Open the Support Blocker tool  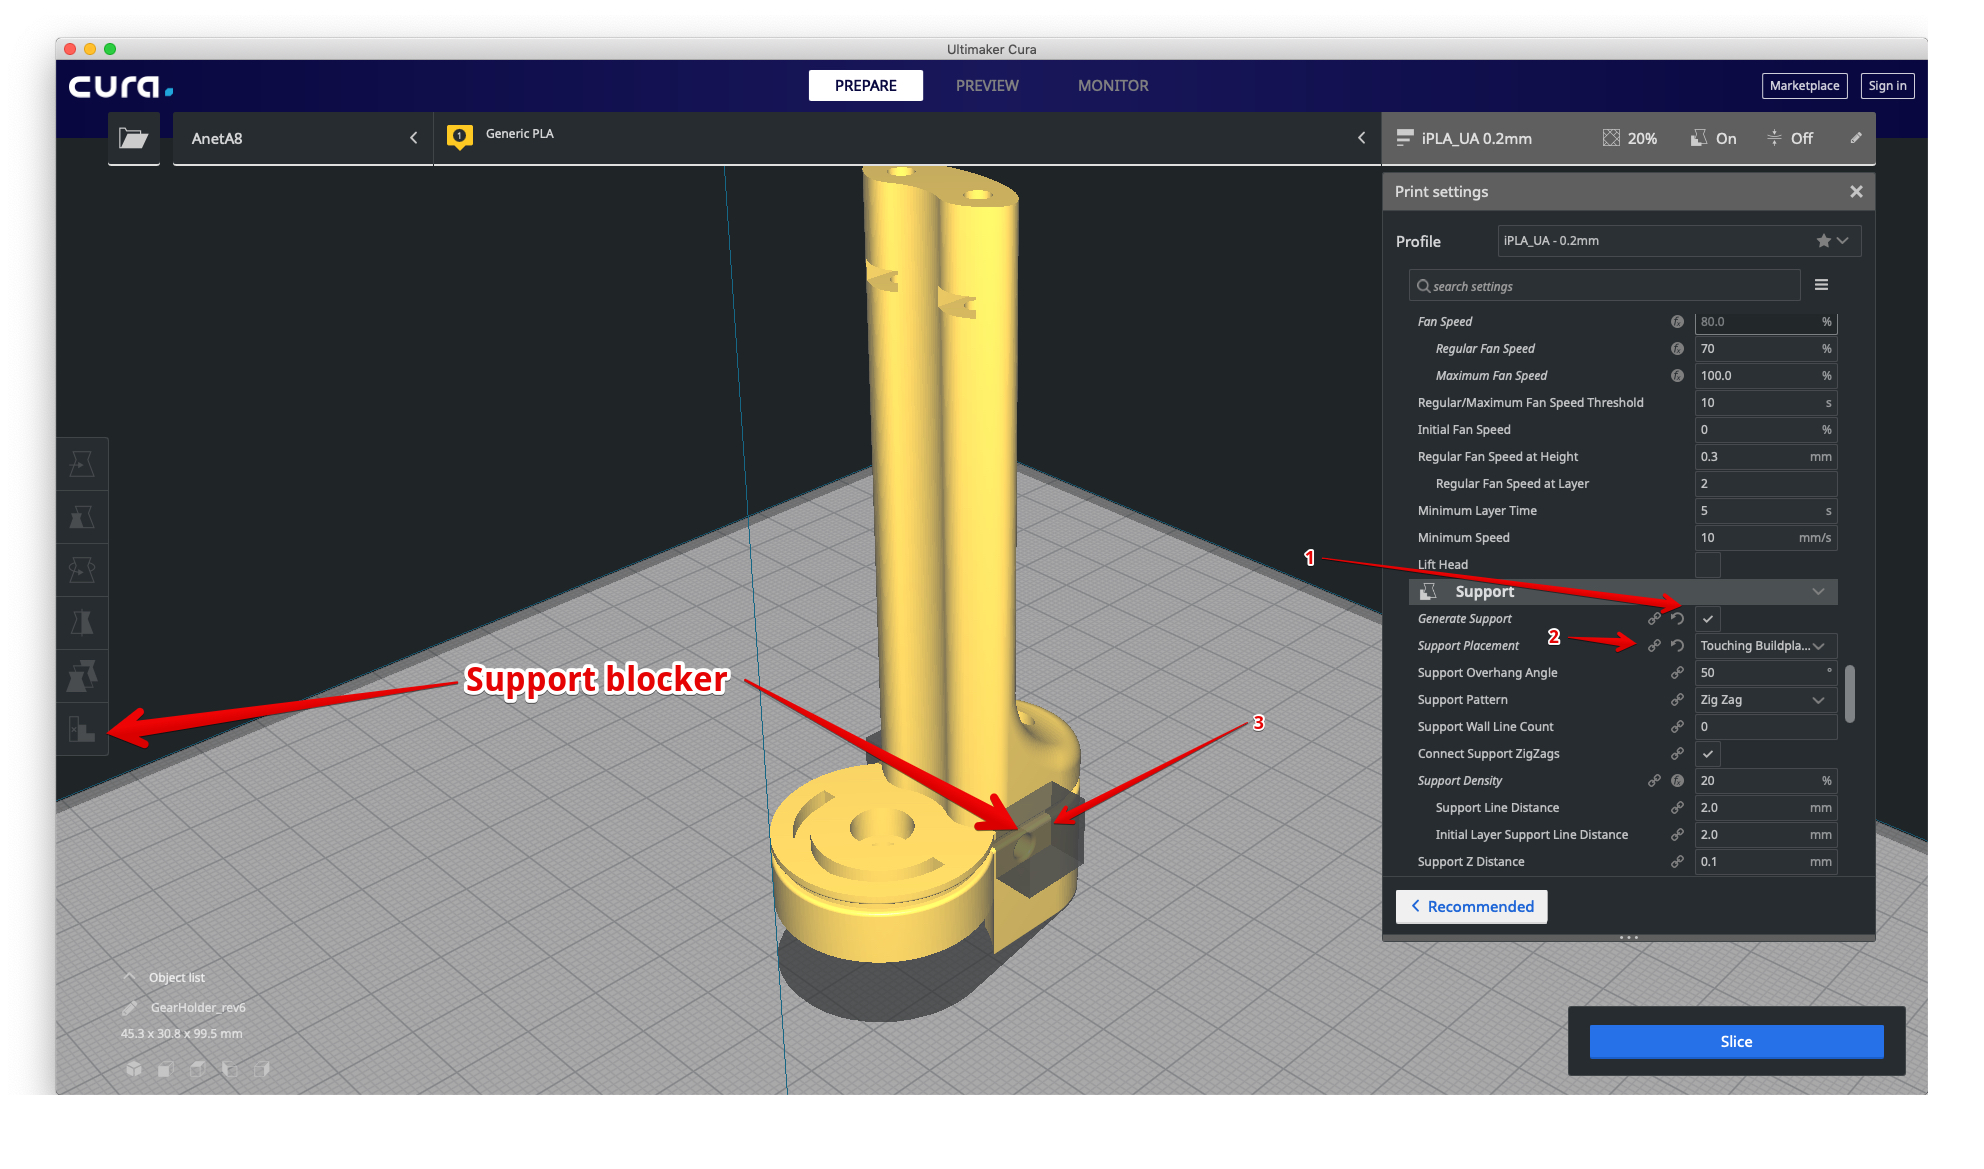coord(82,730)
